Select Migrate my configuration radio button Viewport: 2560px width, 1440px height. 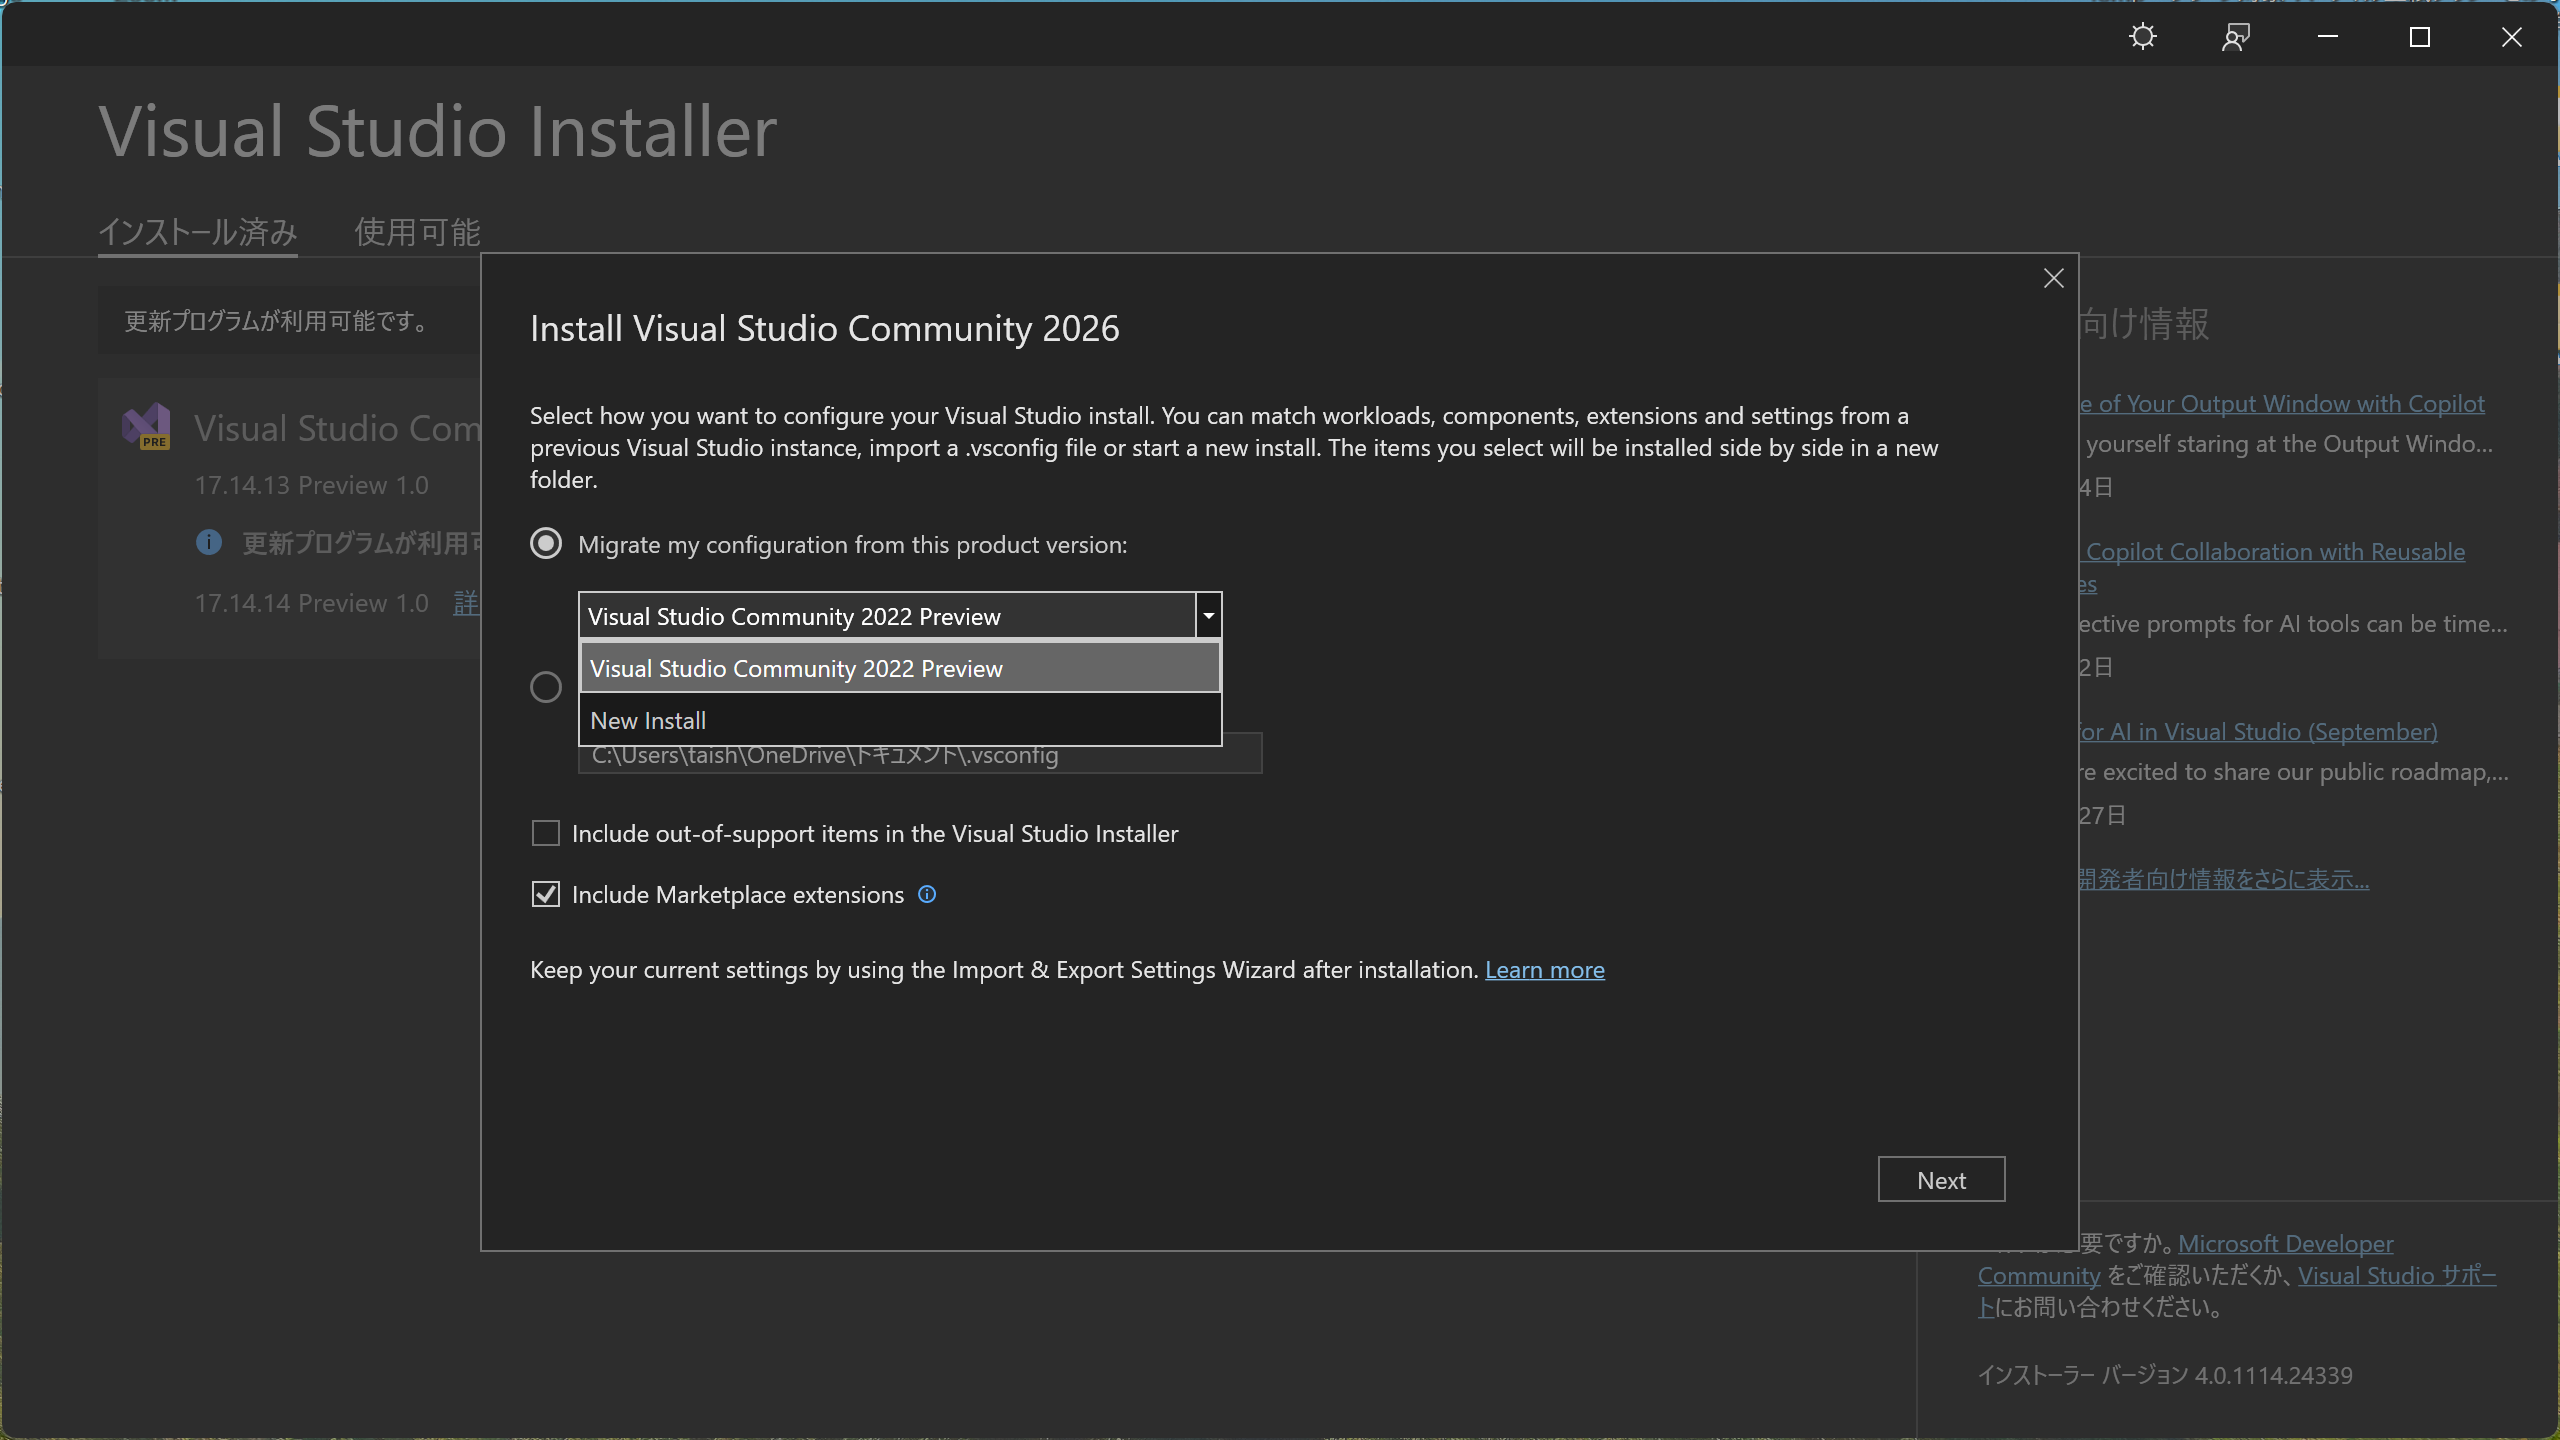tap(546, 544)
